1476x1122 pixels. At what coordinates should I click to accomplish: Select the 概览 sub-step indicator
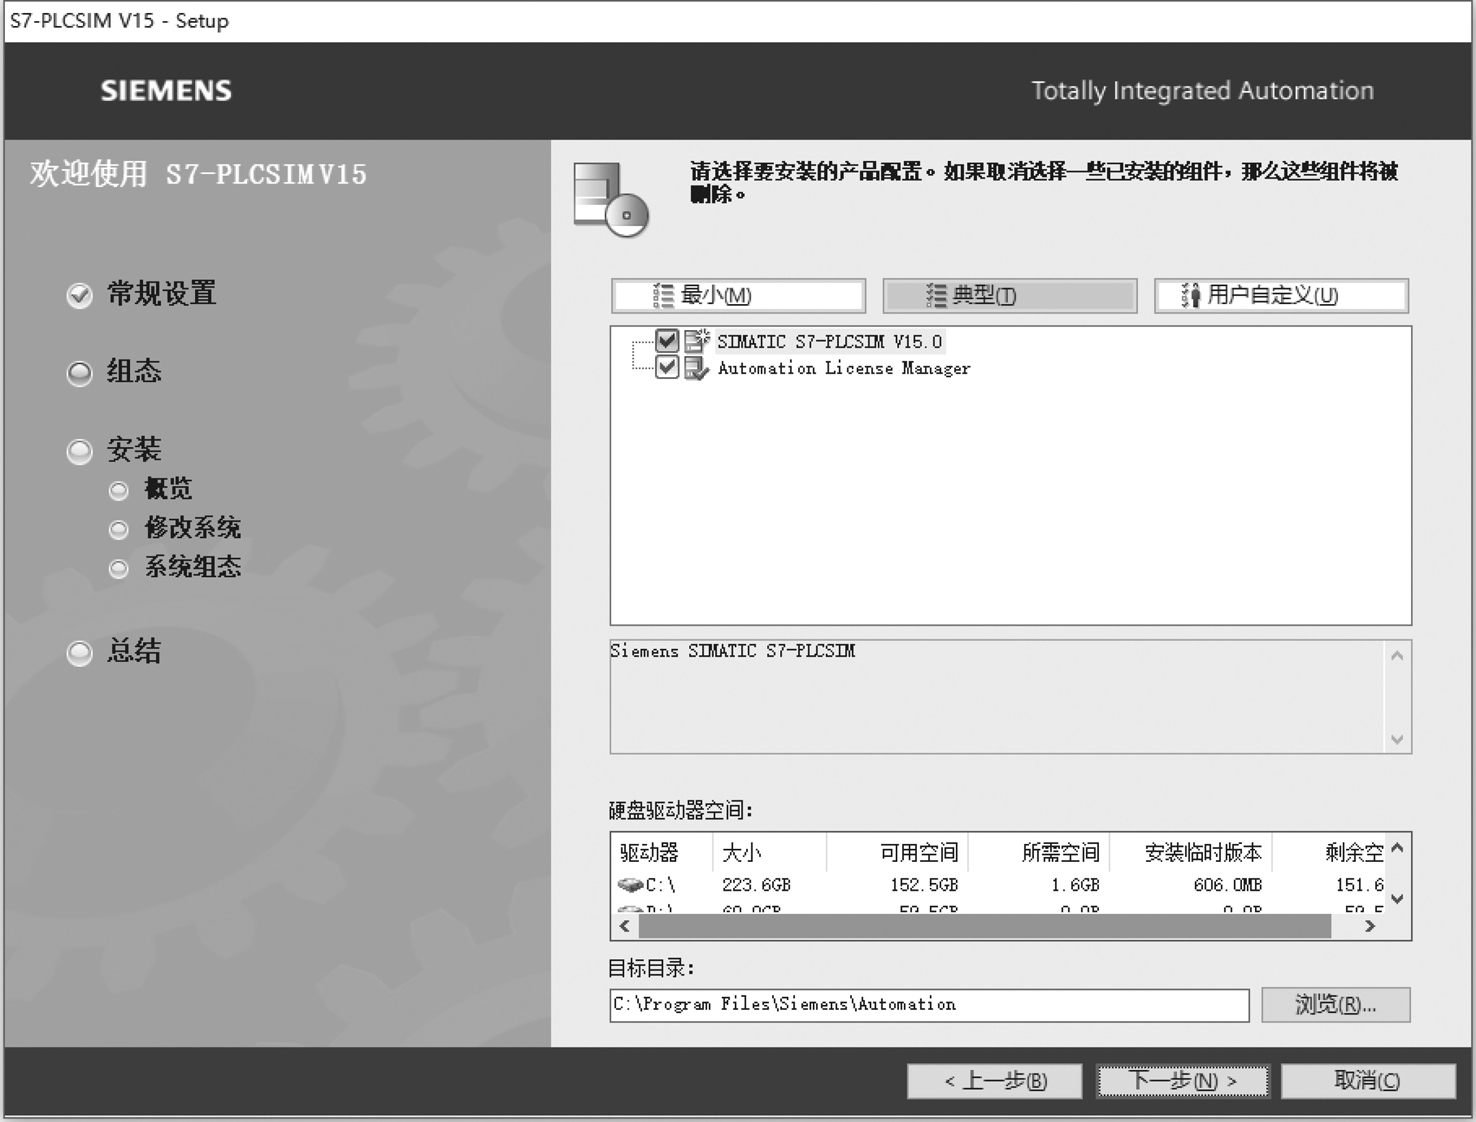[119, 491]
